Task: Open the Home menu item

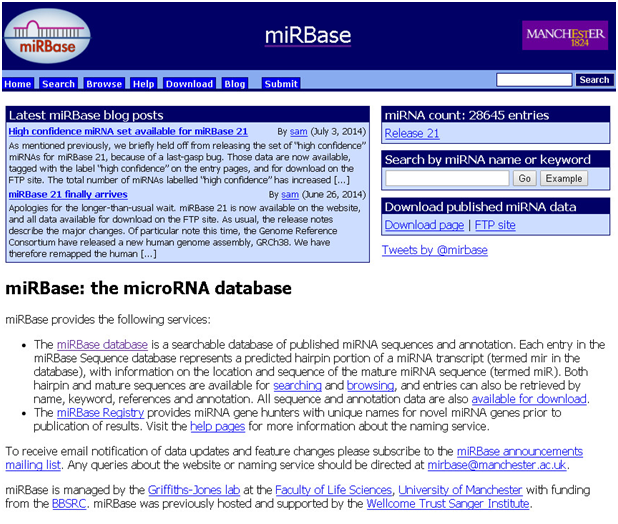Action: (x=18, y=84)
